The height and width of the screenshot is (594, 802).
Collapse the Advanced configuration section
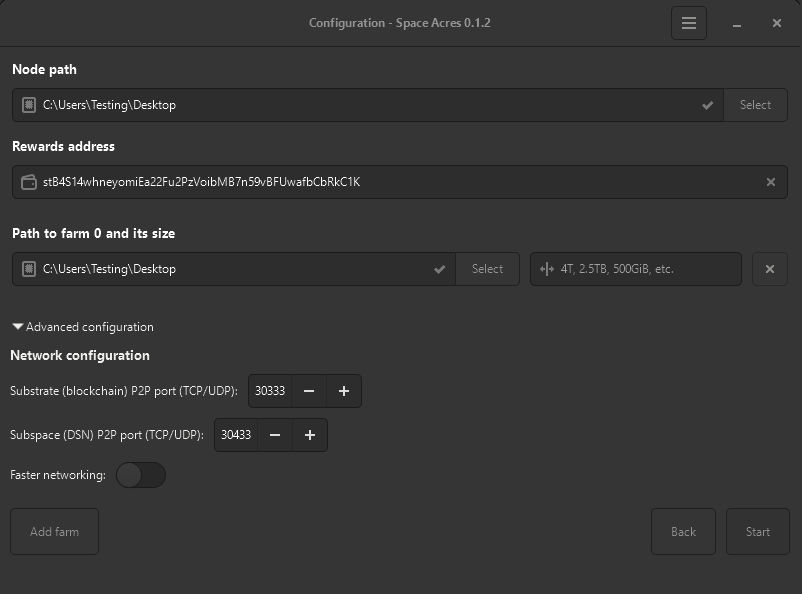tap(82, 327)
